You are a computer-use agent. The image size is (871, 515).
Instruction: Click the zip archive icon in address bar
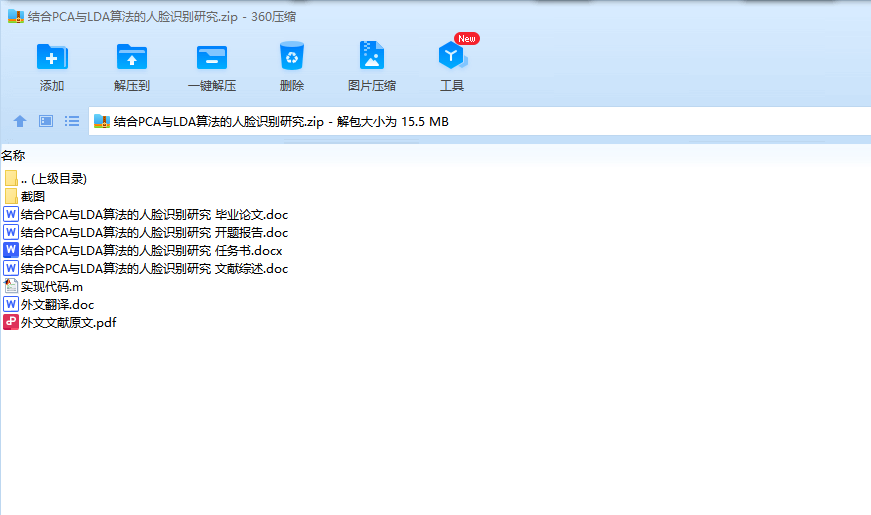[x=102, y=122]
